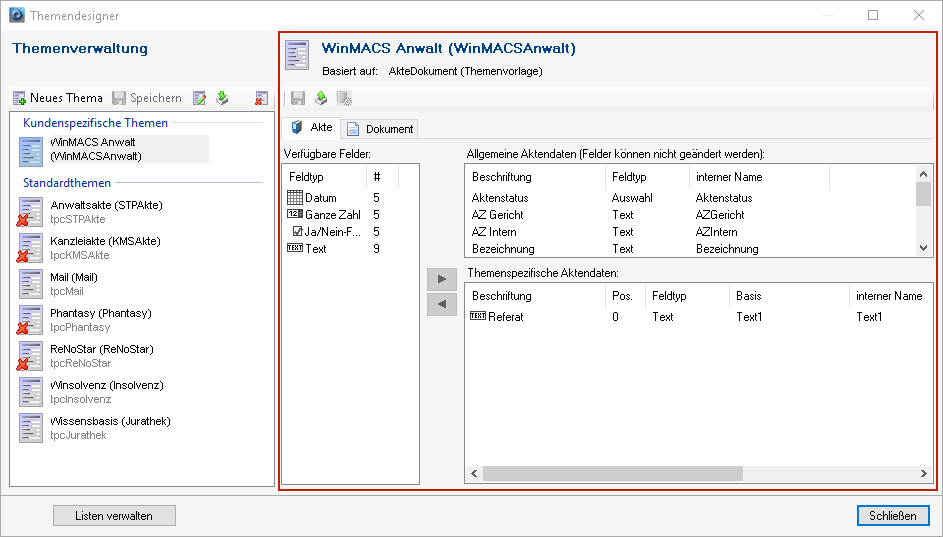
Task: Open Listen verwalten
Action: click(114, 516)
